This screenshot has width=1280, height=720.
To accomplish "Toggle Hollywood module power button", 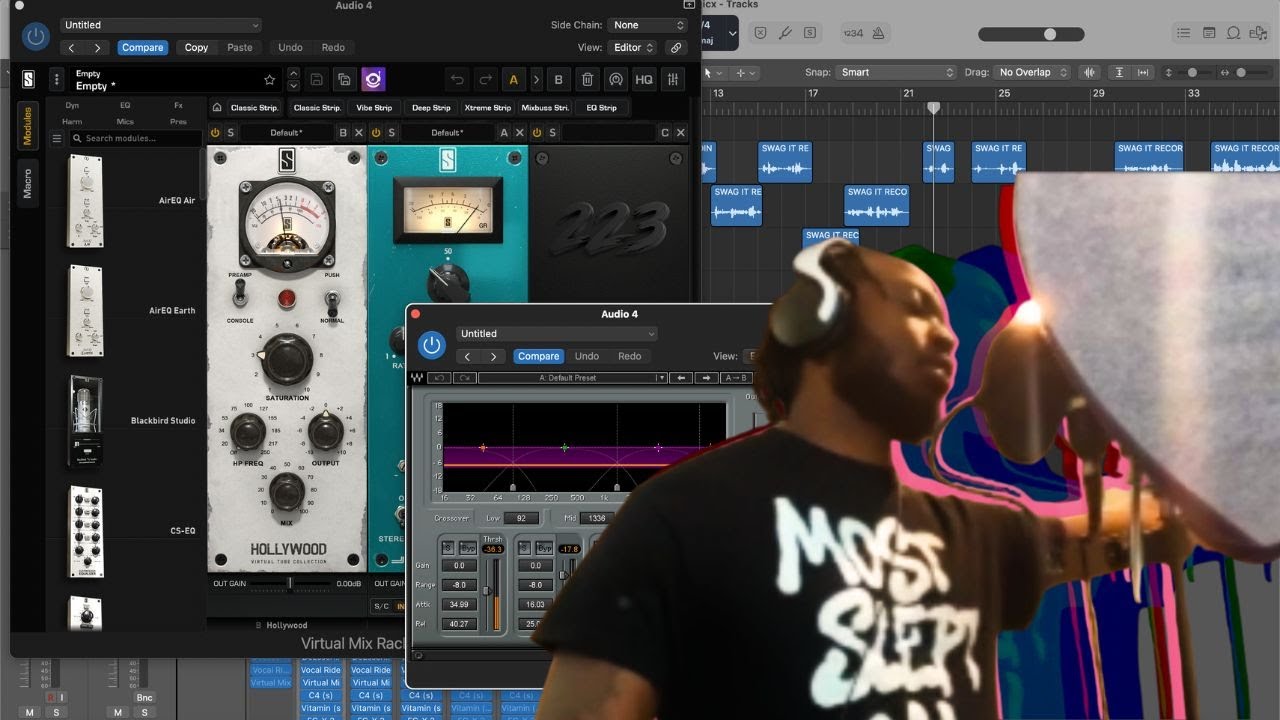I will [x=215, y=133].
